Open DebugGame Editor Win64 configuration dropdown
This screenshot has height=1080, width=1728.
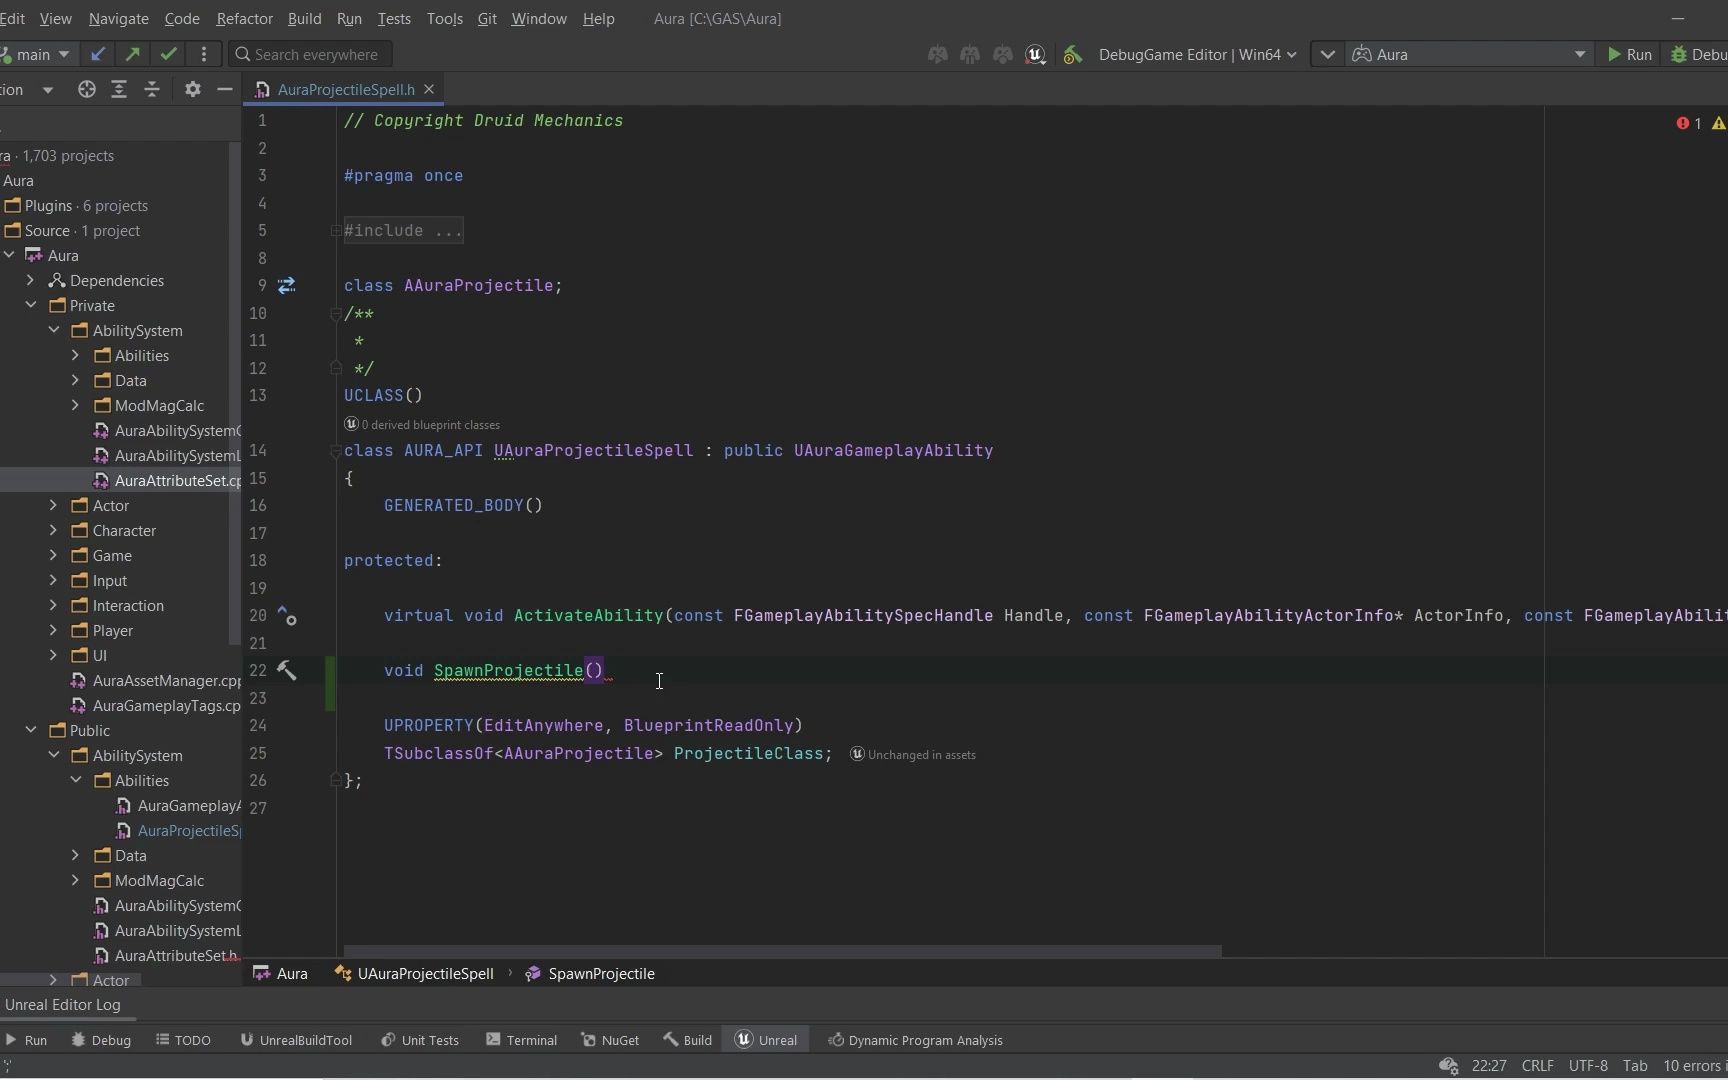click(x=1197, y=54)
